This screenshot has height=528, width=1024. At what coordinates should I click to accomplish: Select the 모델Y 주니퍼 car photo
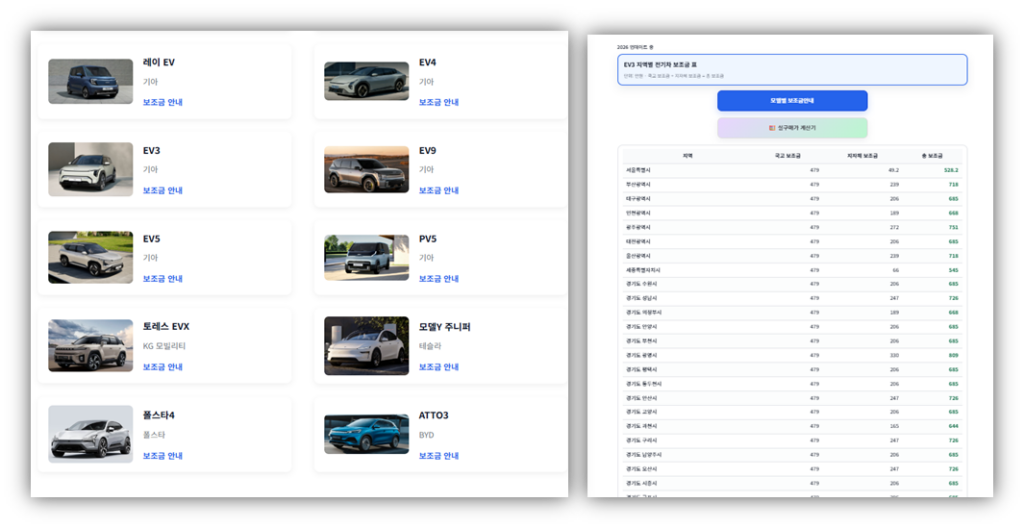pos(366,346)
